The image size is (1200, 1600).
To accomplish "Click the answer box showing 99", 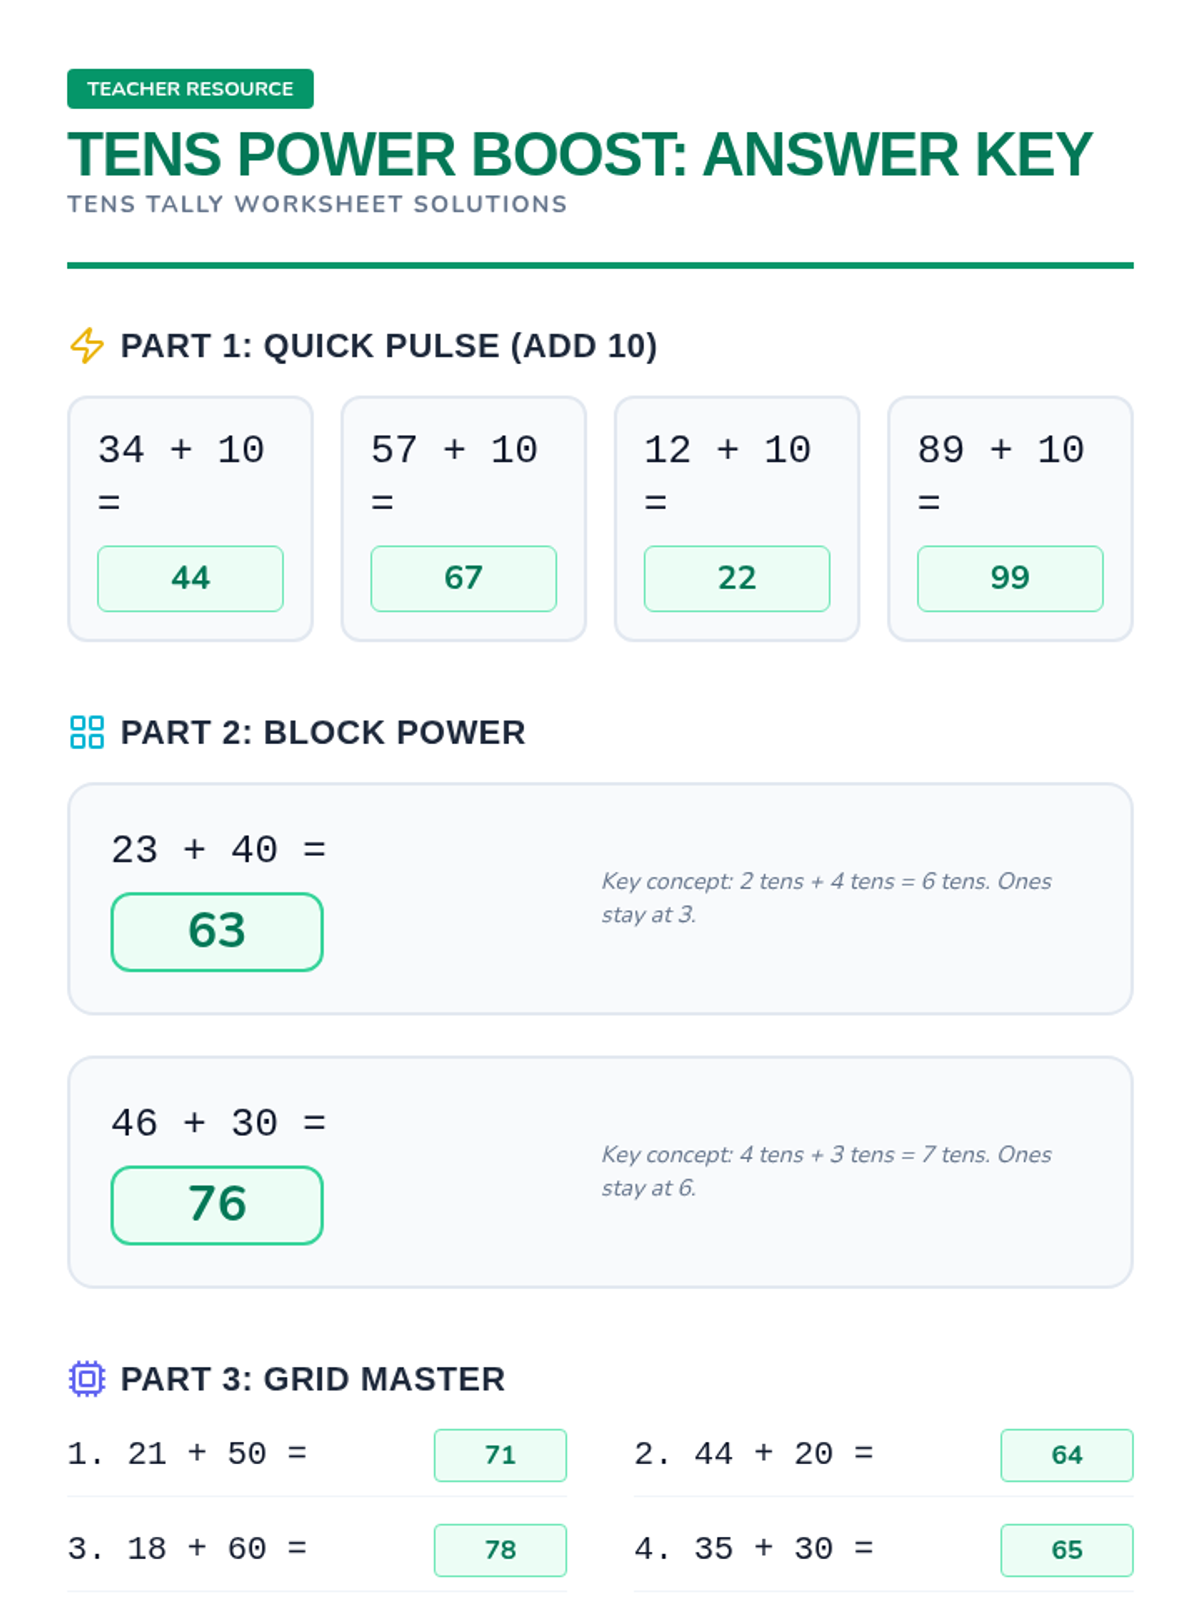I will (1010, 578).
